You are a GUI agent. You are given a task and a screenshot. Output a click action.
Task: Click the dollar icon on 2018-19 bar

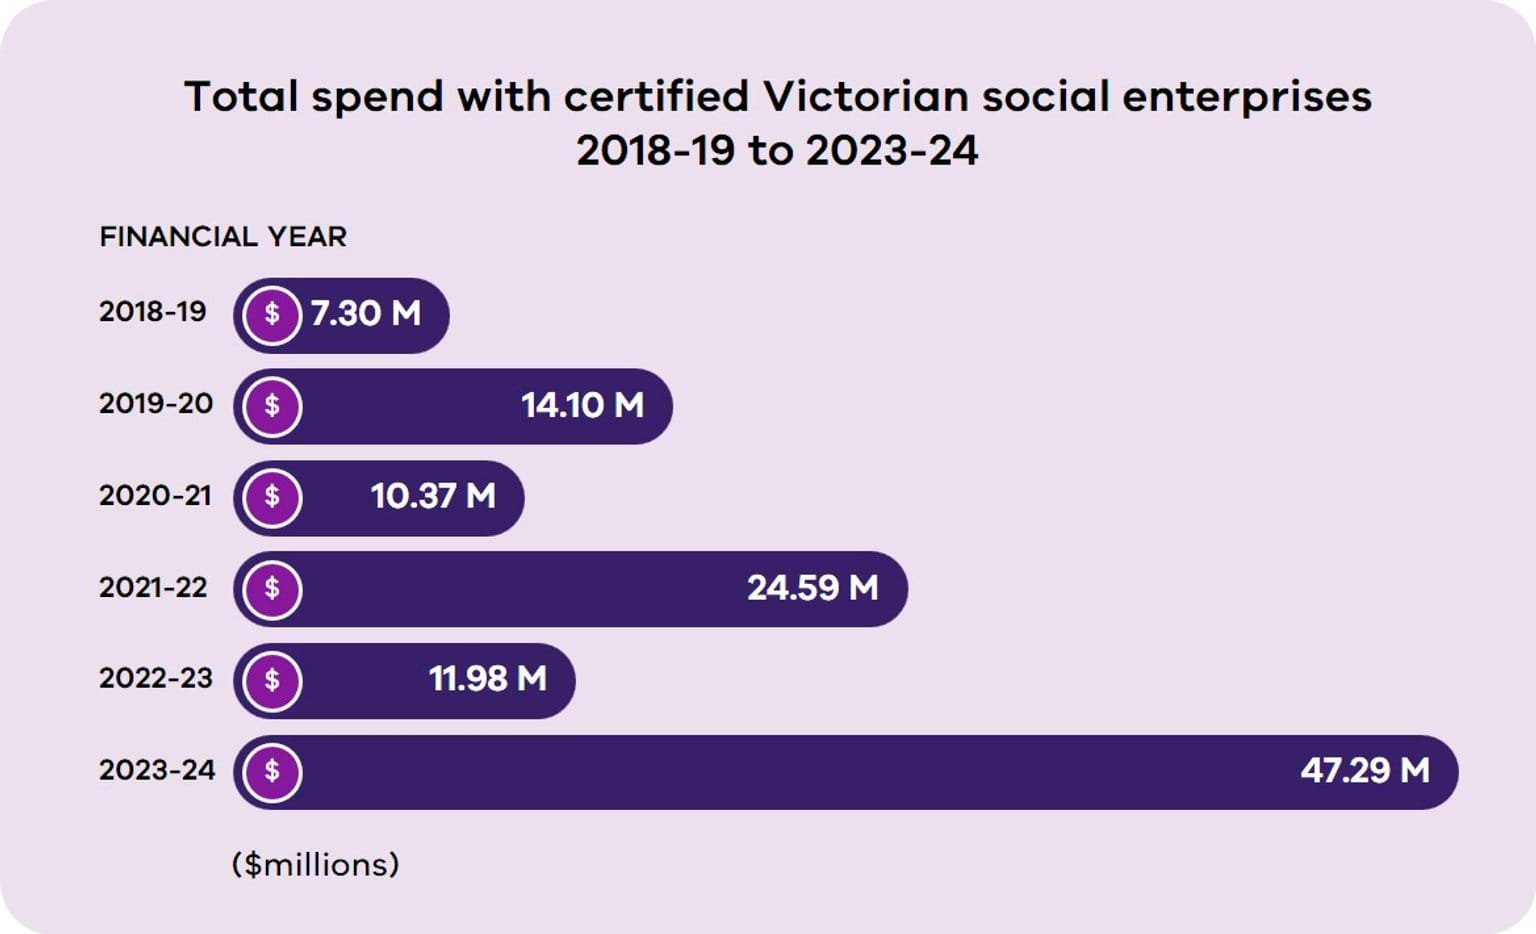[272, 315]
